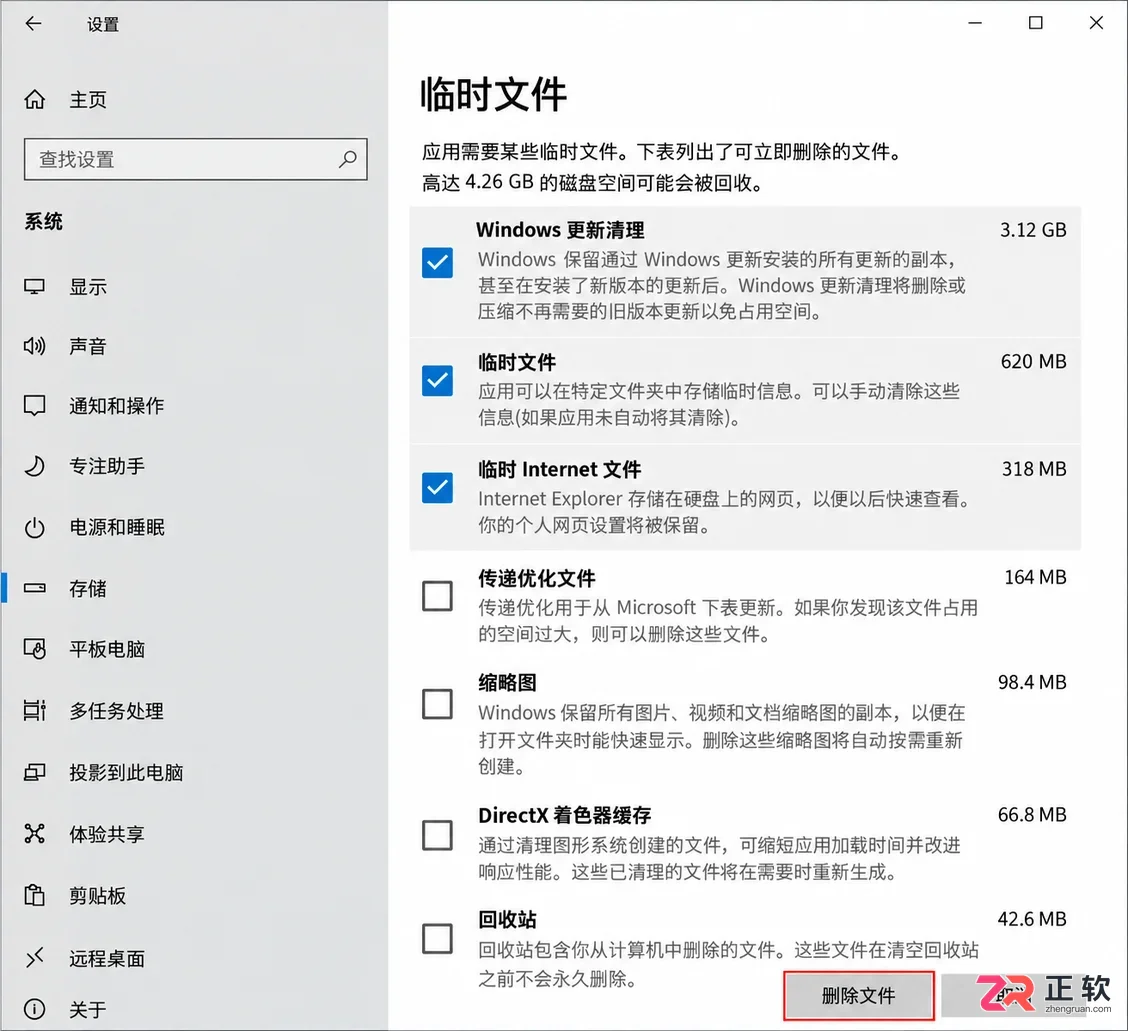Viewport: 1128px width, 1031px height.
Task: Click the 传递优化文件 title
Action: [x=537, y=578]
